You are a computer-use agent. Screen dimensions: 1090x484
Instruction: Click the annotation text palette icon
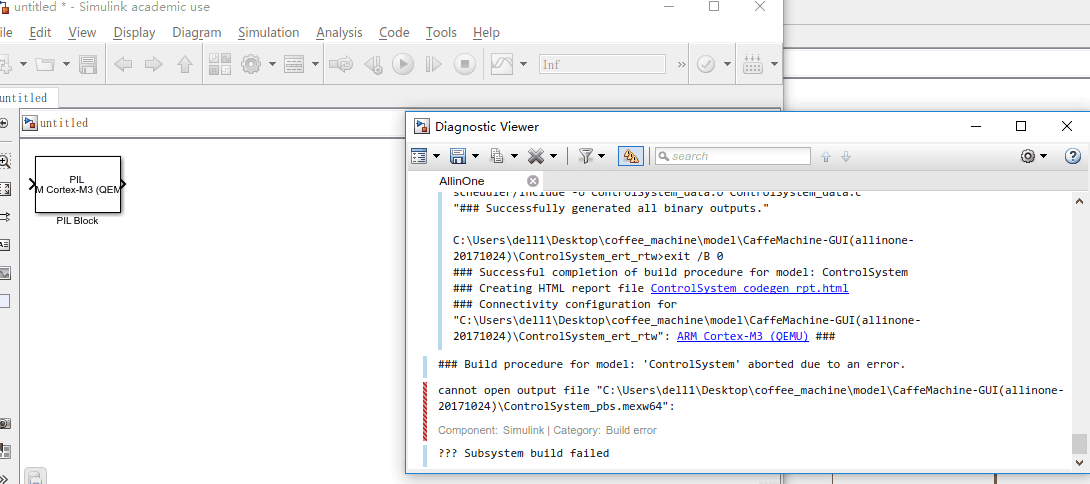point(4,245)
